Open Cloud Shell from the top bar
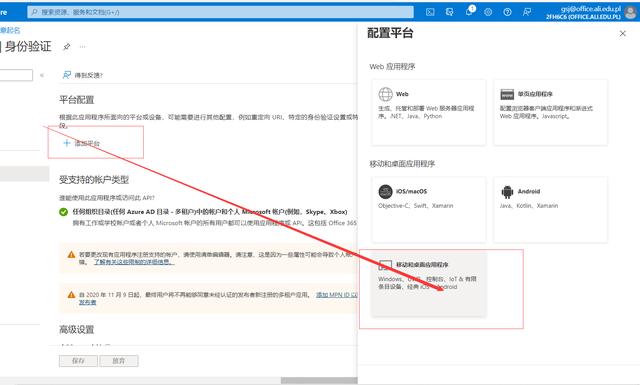Image resolution: width=640 pixels, height=385 pixels. pos(430,12)
